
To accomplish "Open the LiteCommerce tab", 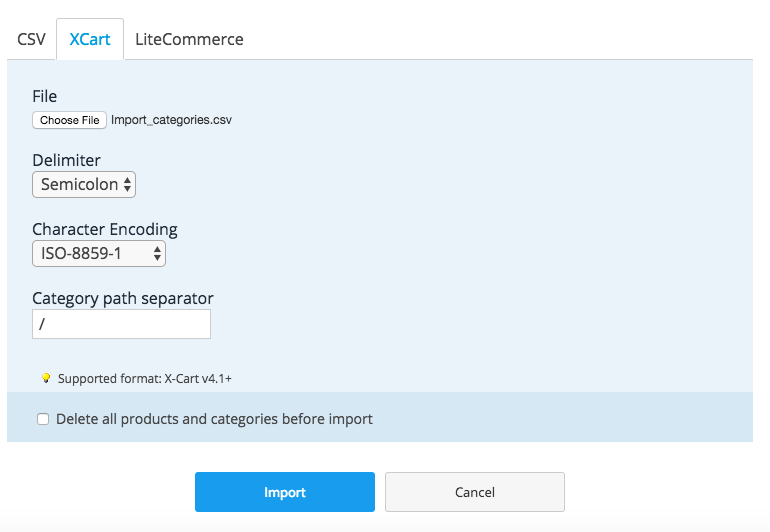I will pyautogui.click(x=189, y=40).
